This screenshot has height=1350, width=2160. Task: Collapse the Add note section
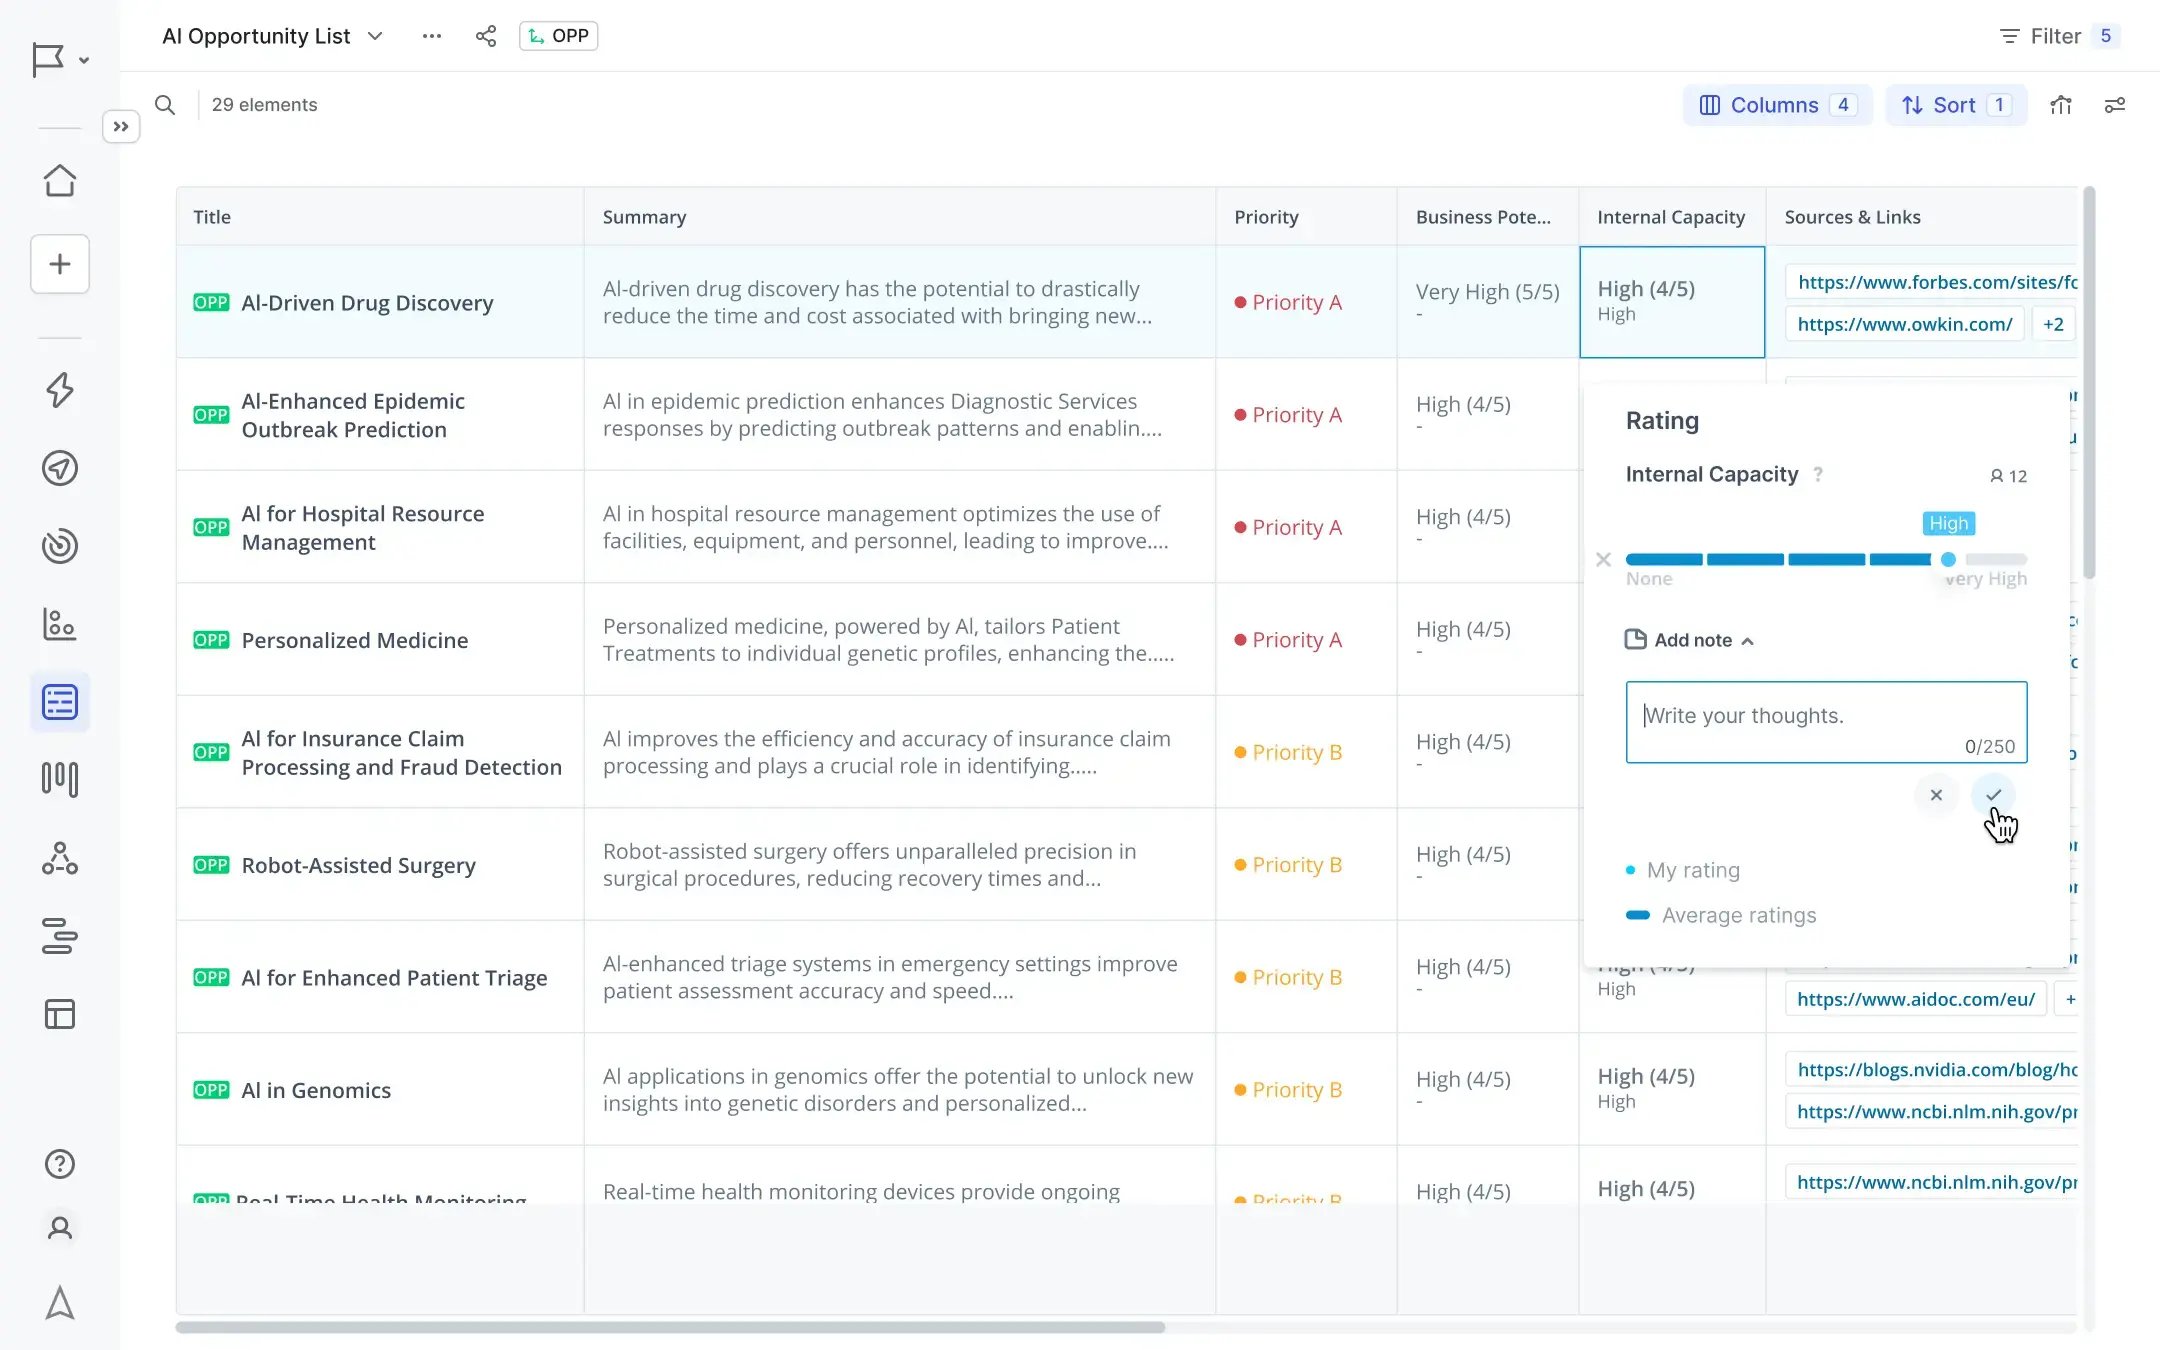(x=1690, y=640)
